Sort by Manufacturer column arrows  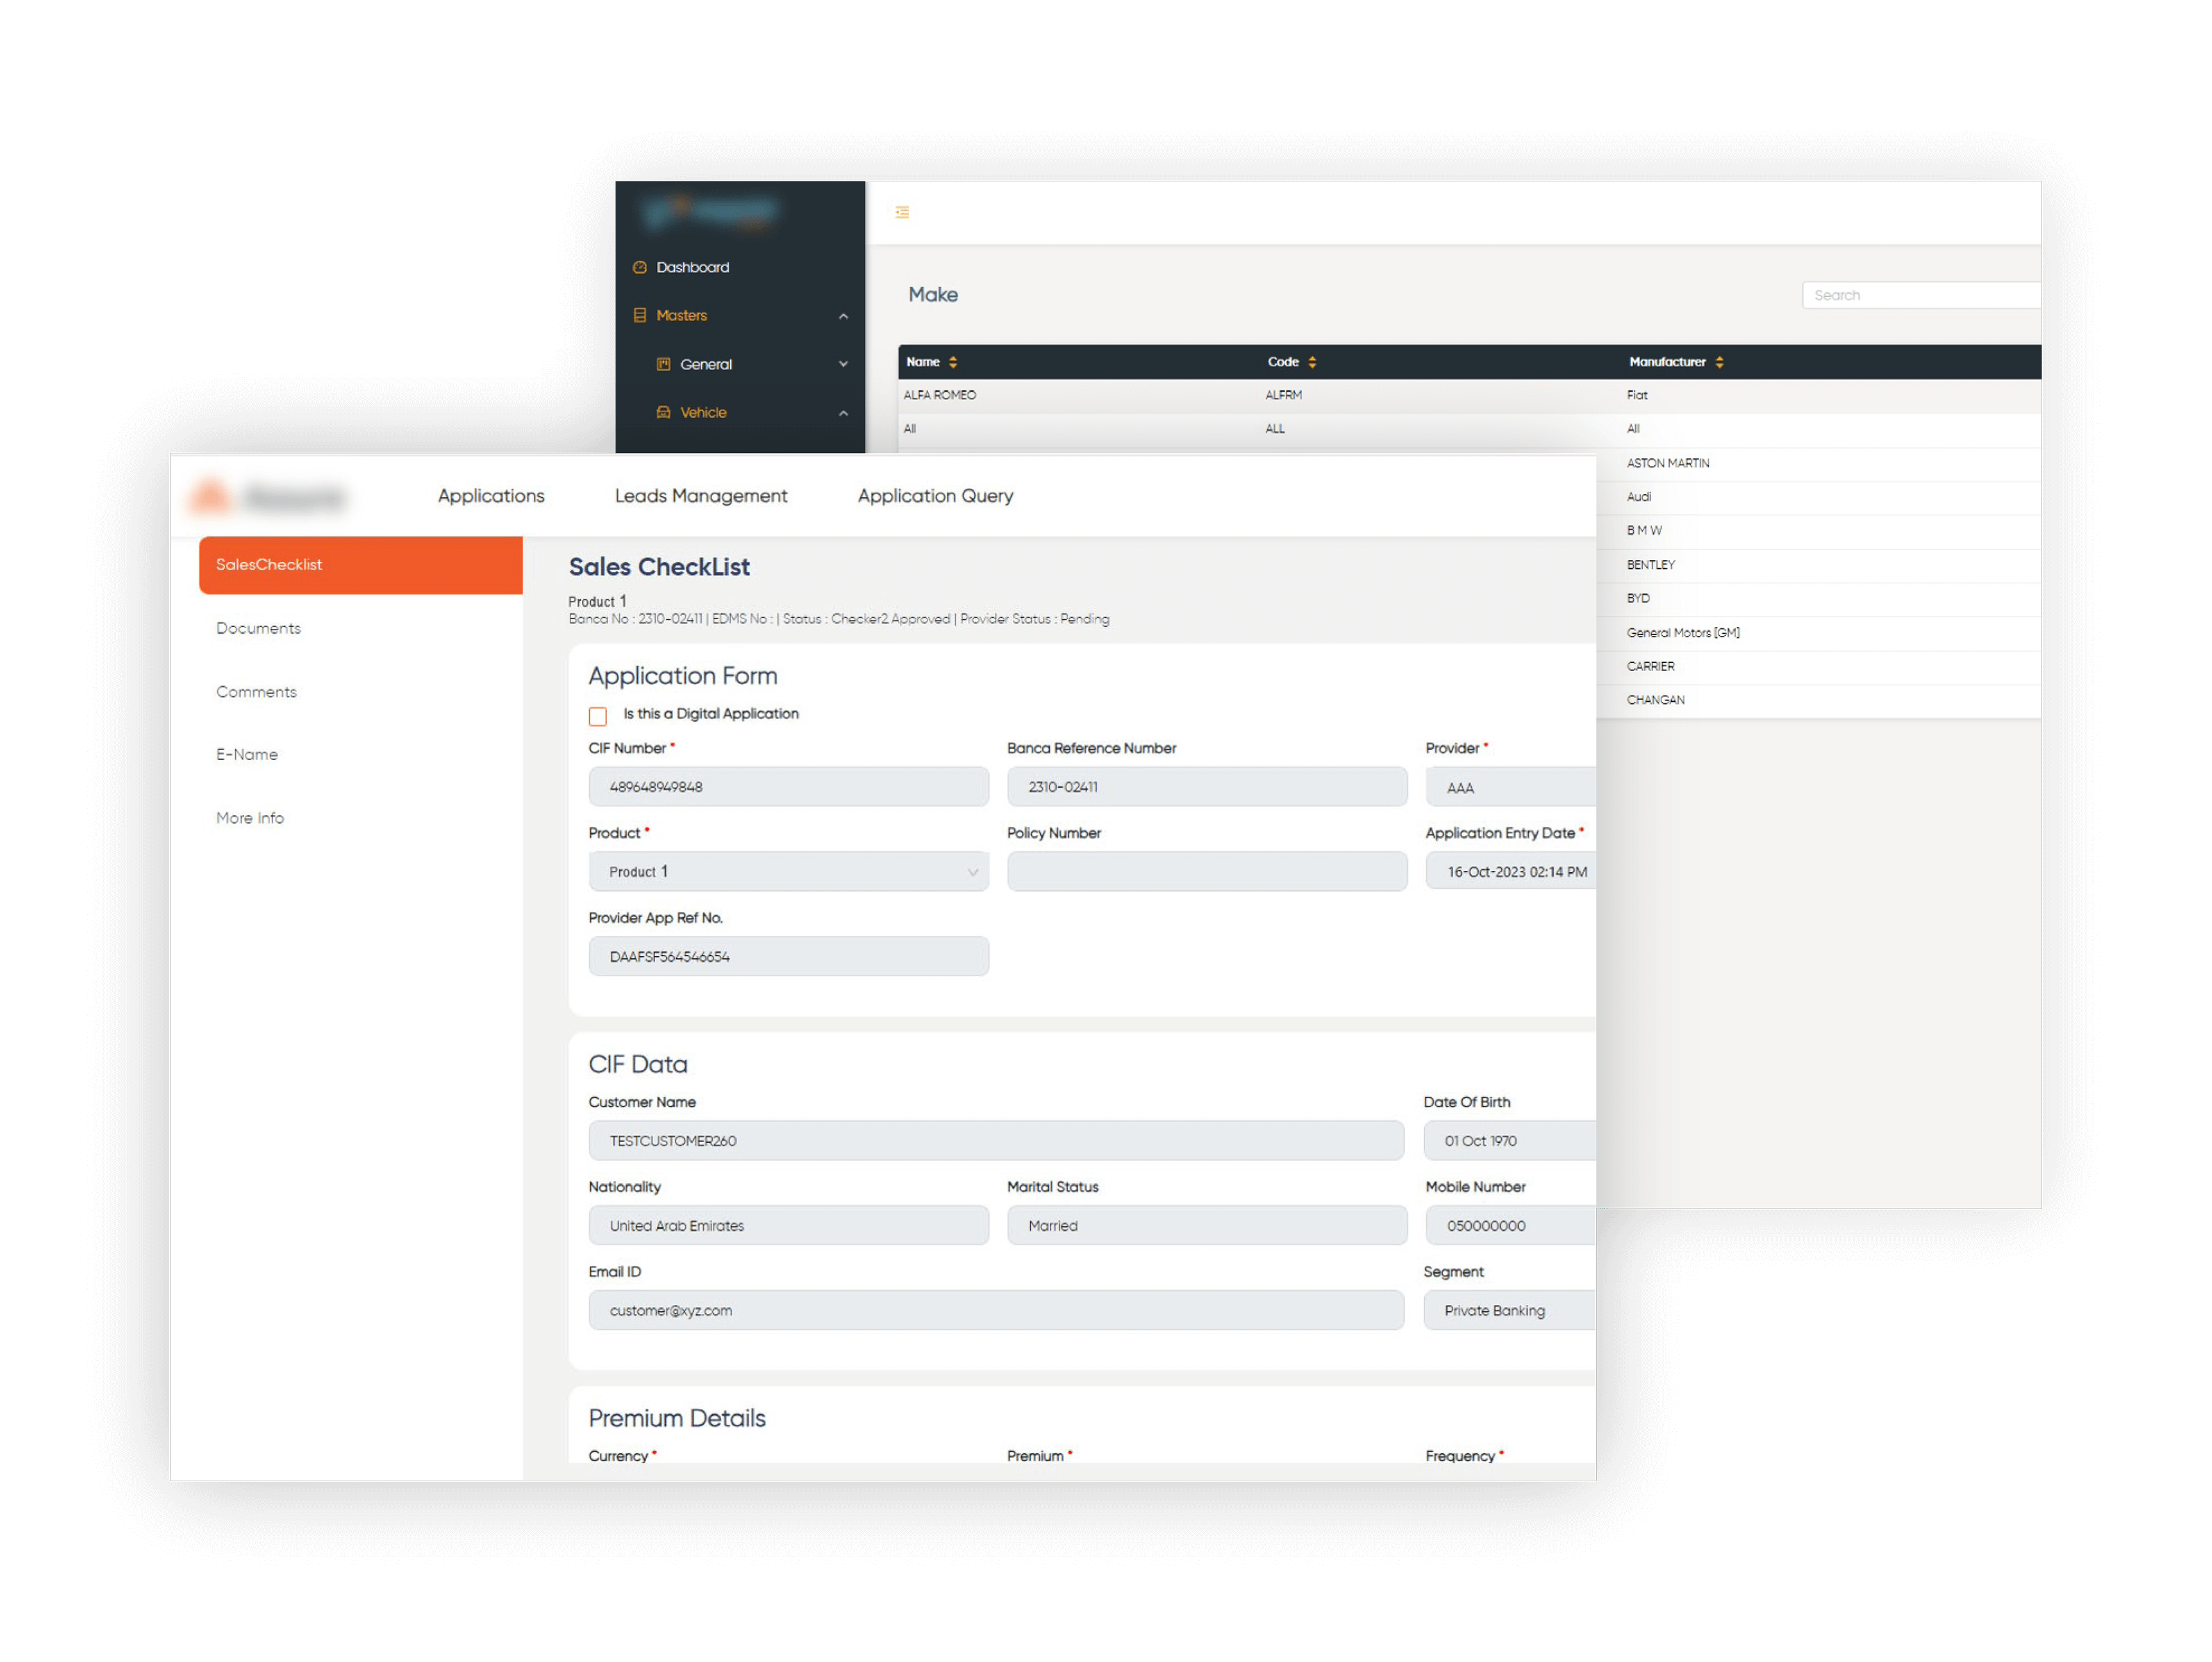(x=1719, y=362)
